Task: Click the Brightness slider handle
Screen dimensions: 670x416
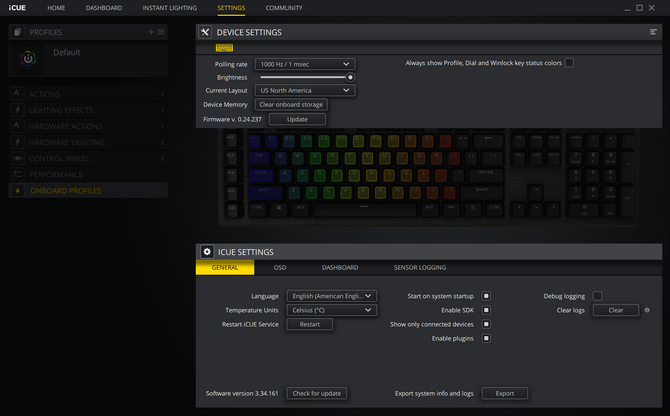Action: [350, 77]
